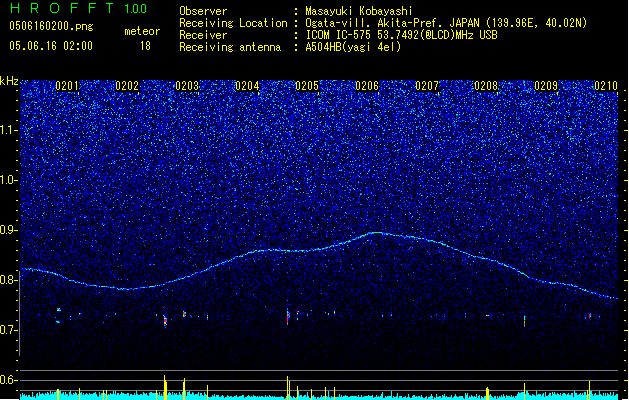Click the Ogata-vill. Akita-Pref. JAPAN location text
This screenshot has height=400, width=629.
446,23
